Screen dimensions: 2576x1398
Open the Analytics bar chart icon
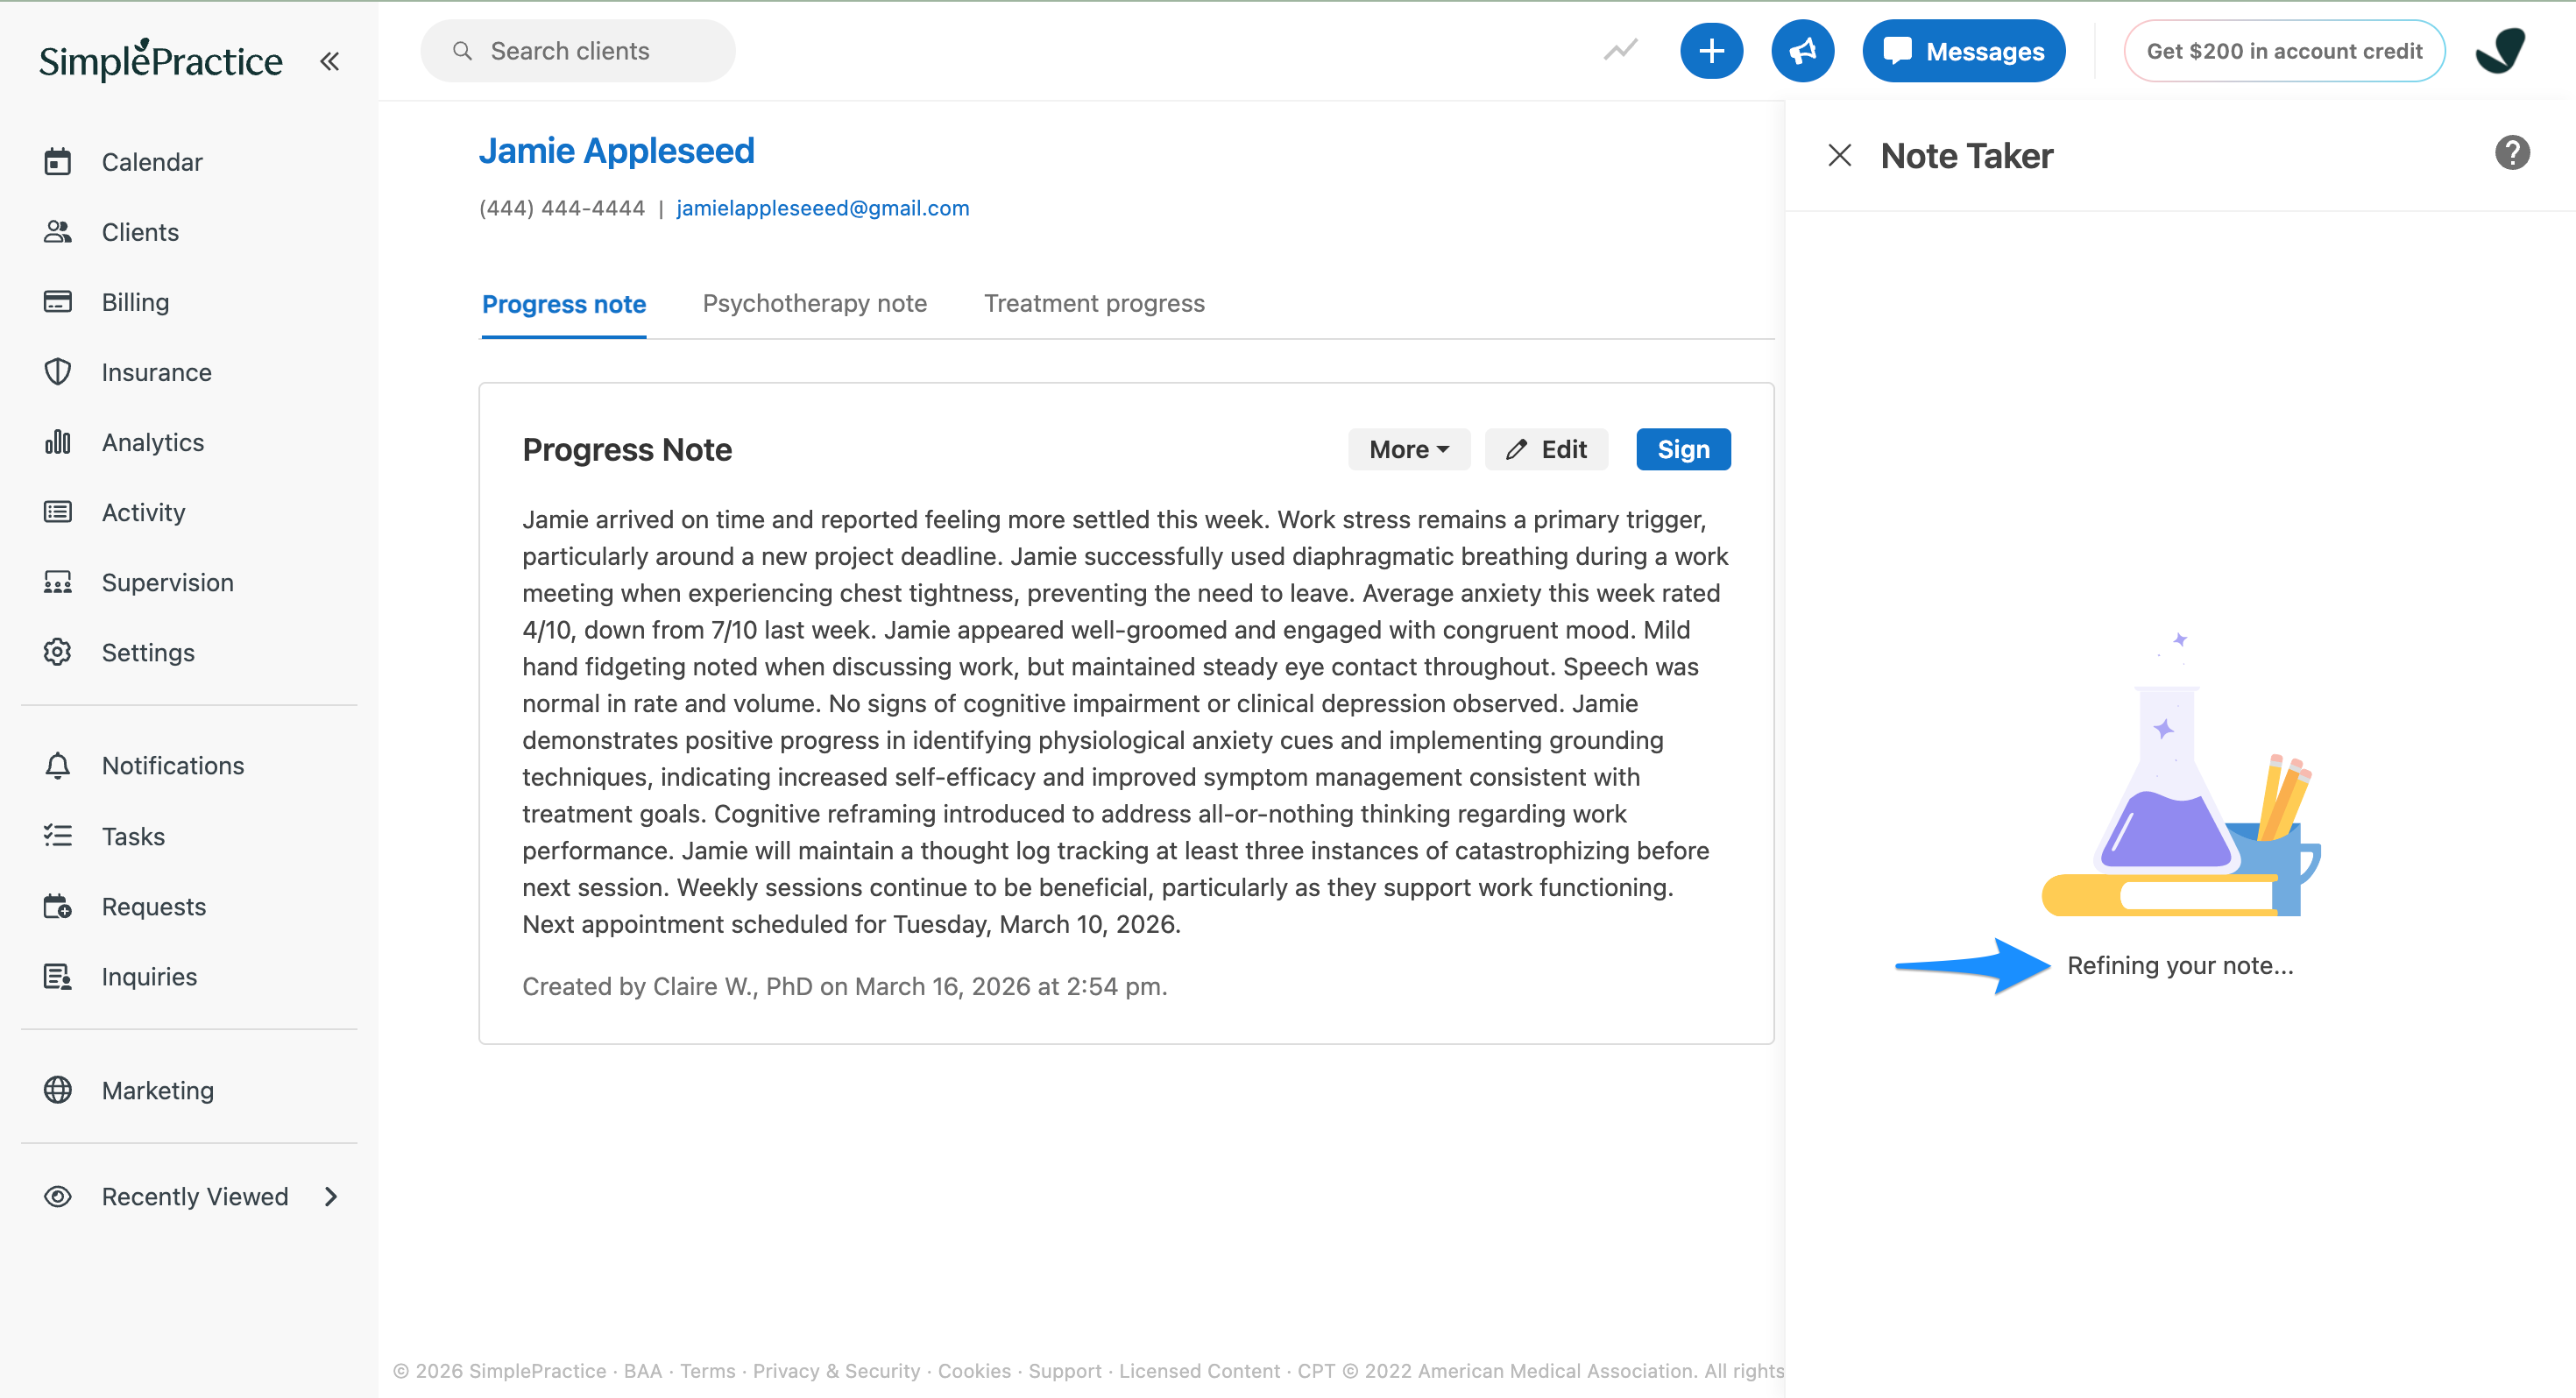(58, 441)
